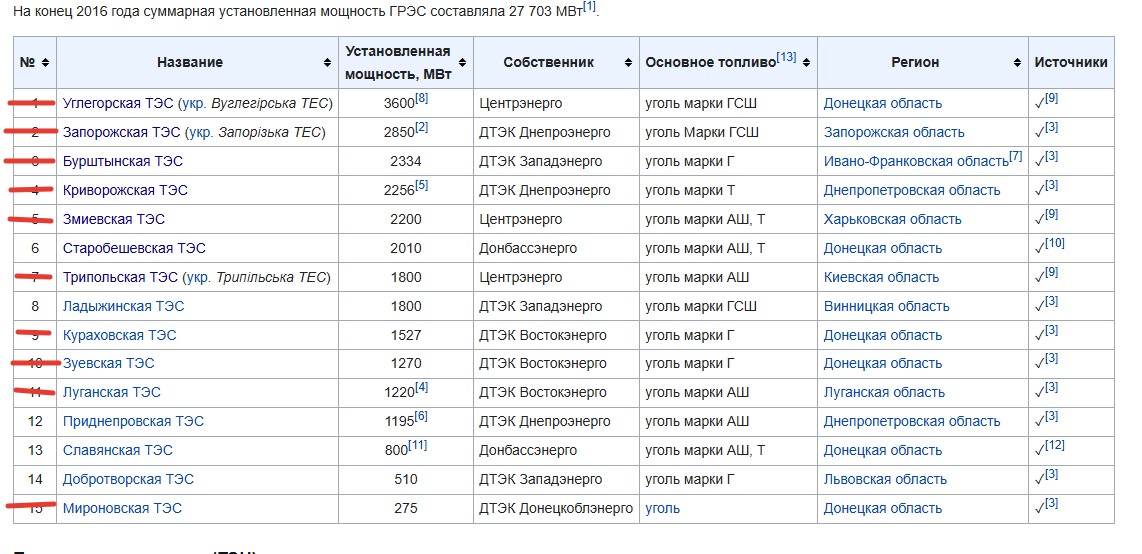Viewport: 1142px width, 554px height.
Task: Open Добротворская ТЭС link
Action: (128, 480)
